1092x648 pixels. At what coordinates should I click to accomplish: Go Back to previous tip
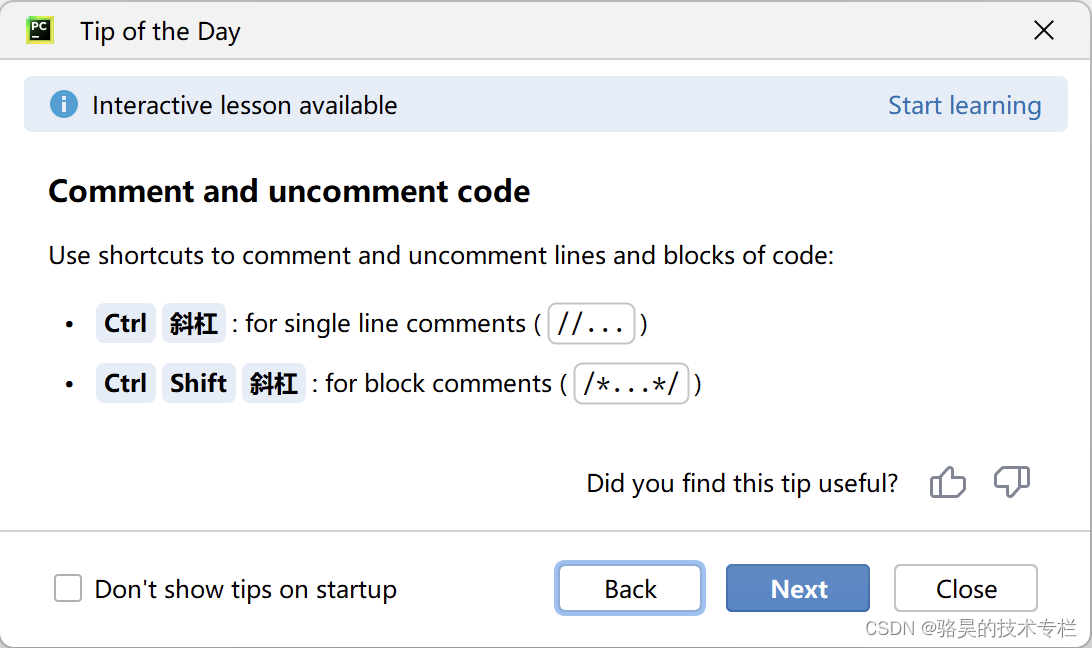pos(630,588)
